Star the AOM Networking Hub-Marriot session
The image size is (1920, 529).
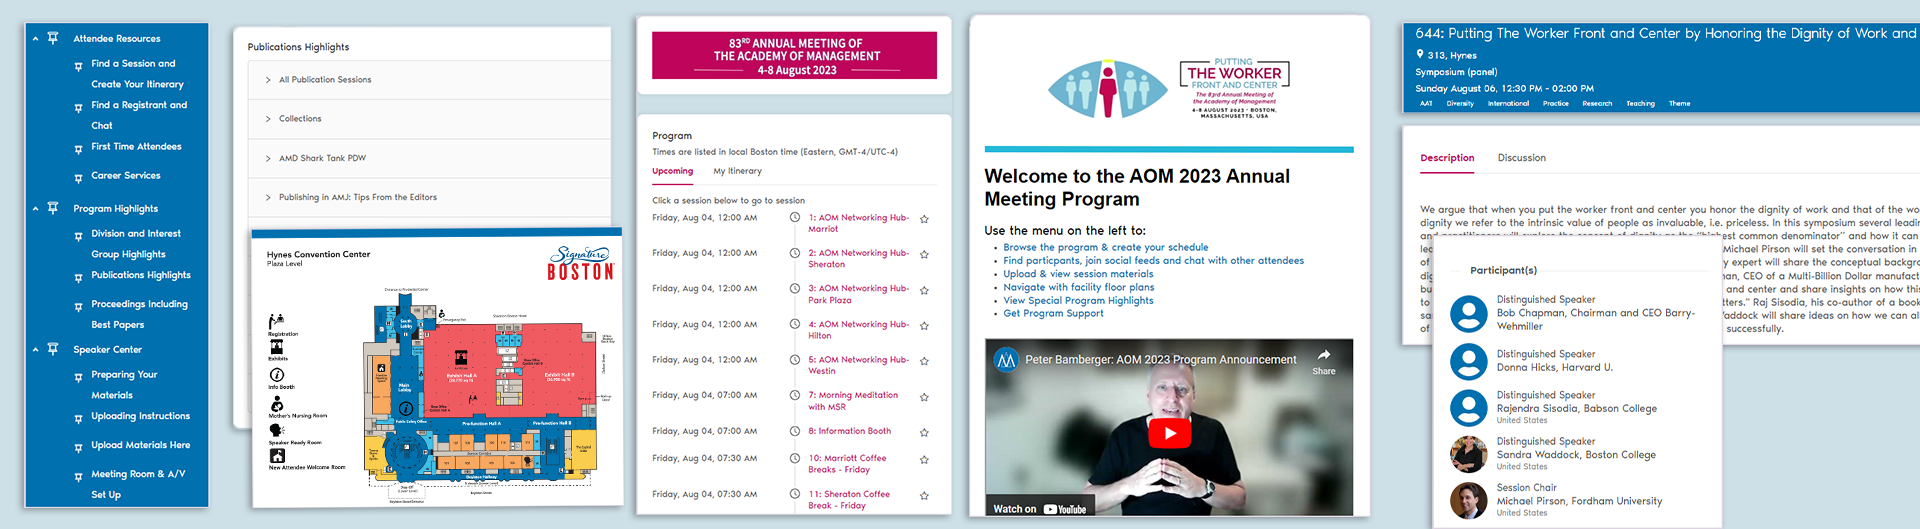924,219
